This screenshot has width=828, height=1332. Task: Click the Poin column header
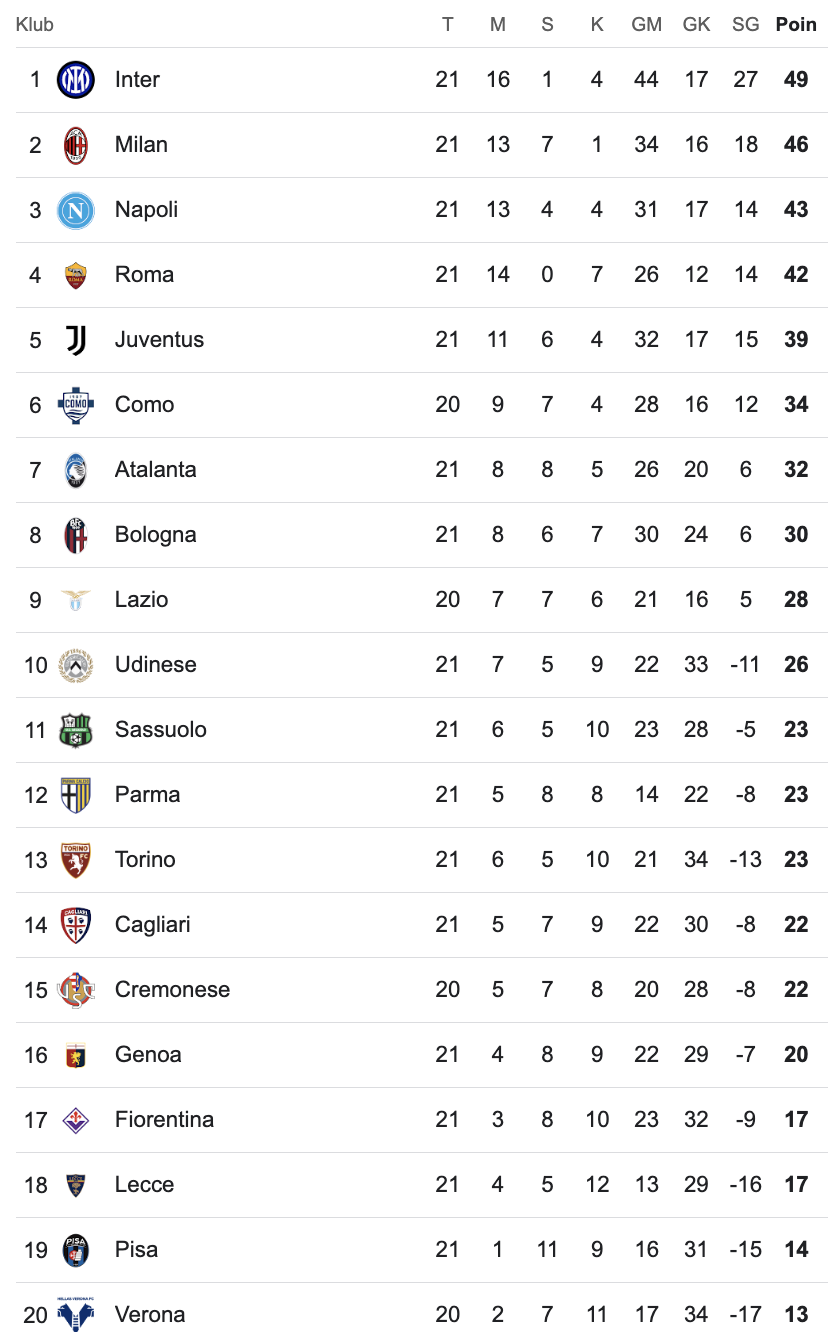pos(796,24)
